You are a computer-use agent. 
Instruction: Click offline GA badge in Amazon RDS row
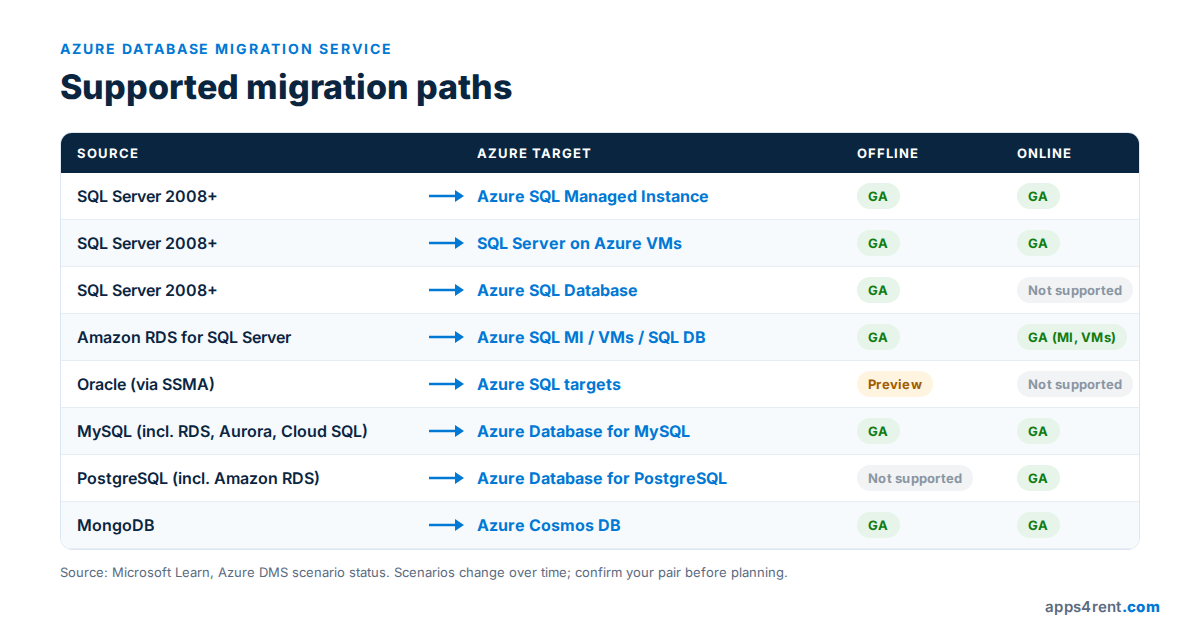click(878, 337)
